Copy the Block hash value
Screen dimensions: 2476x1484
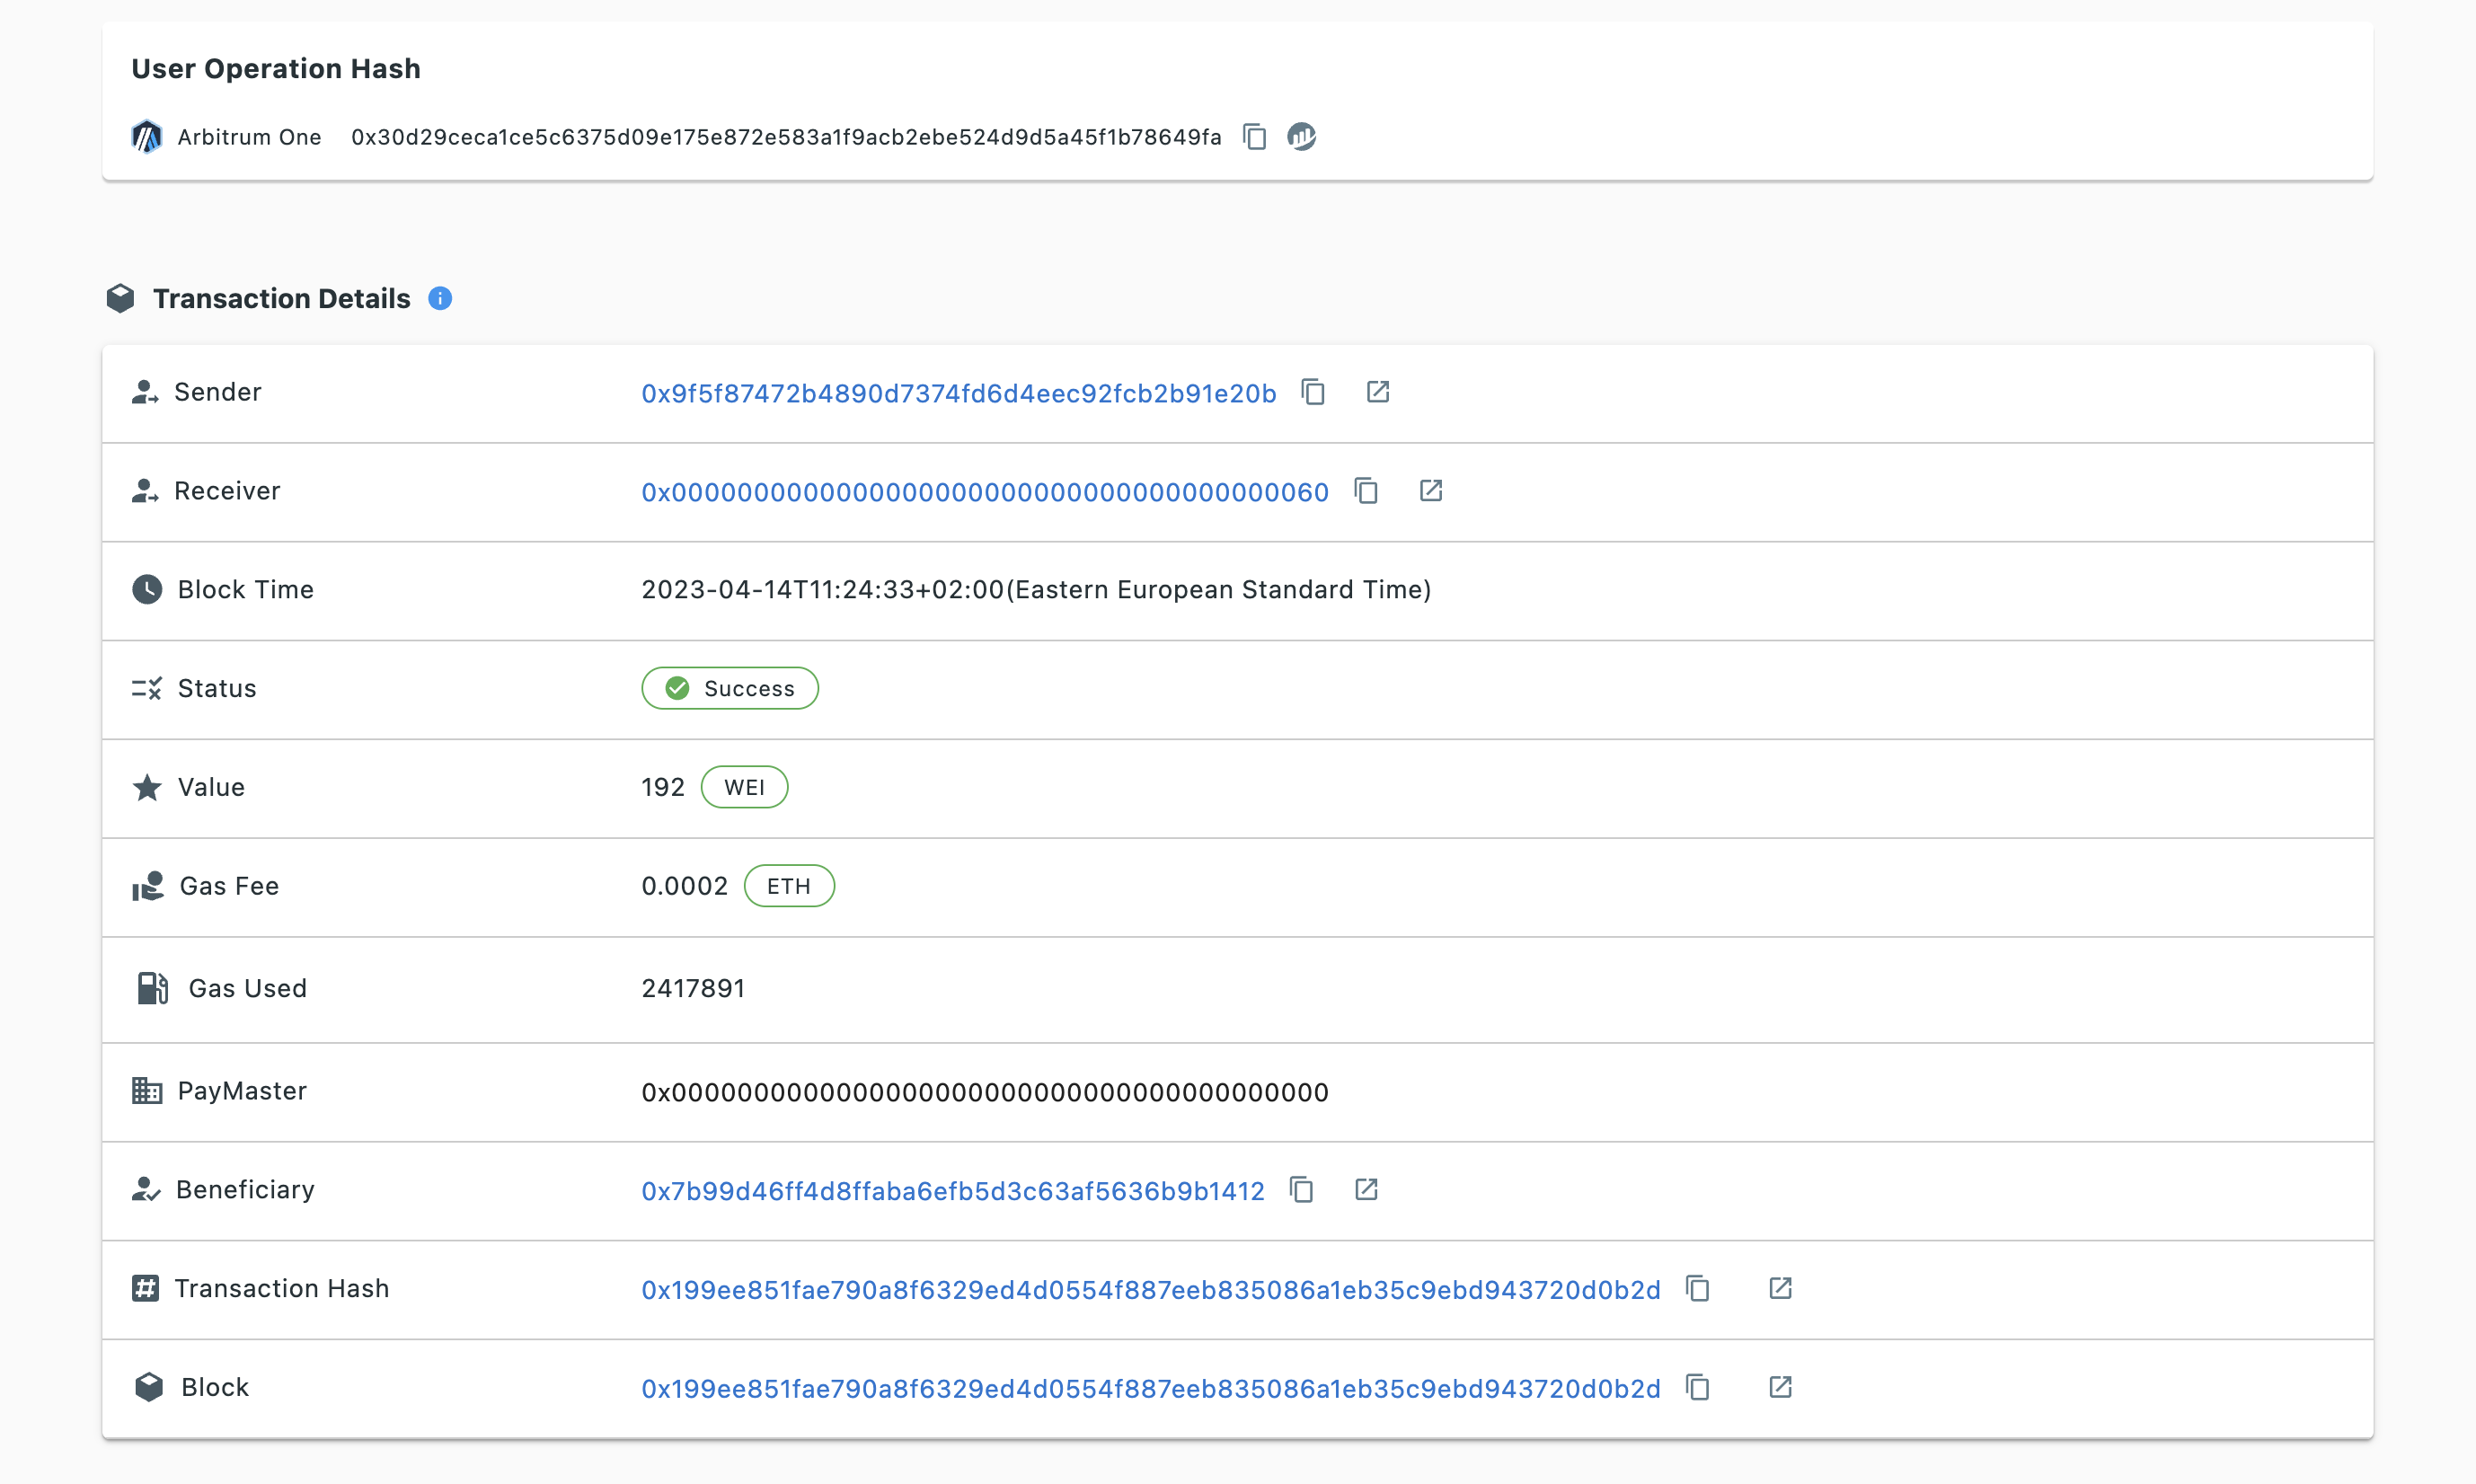[1698, 1388]
